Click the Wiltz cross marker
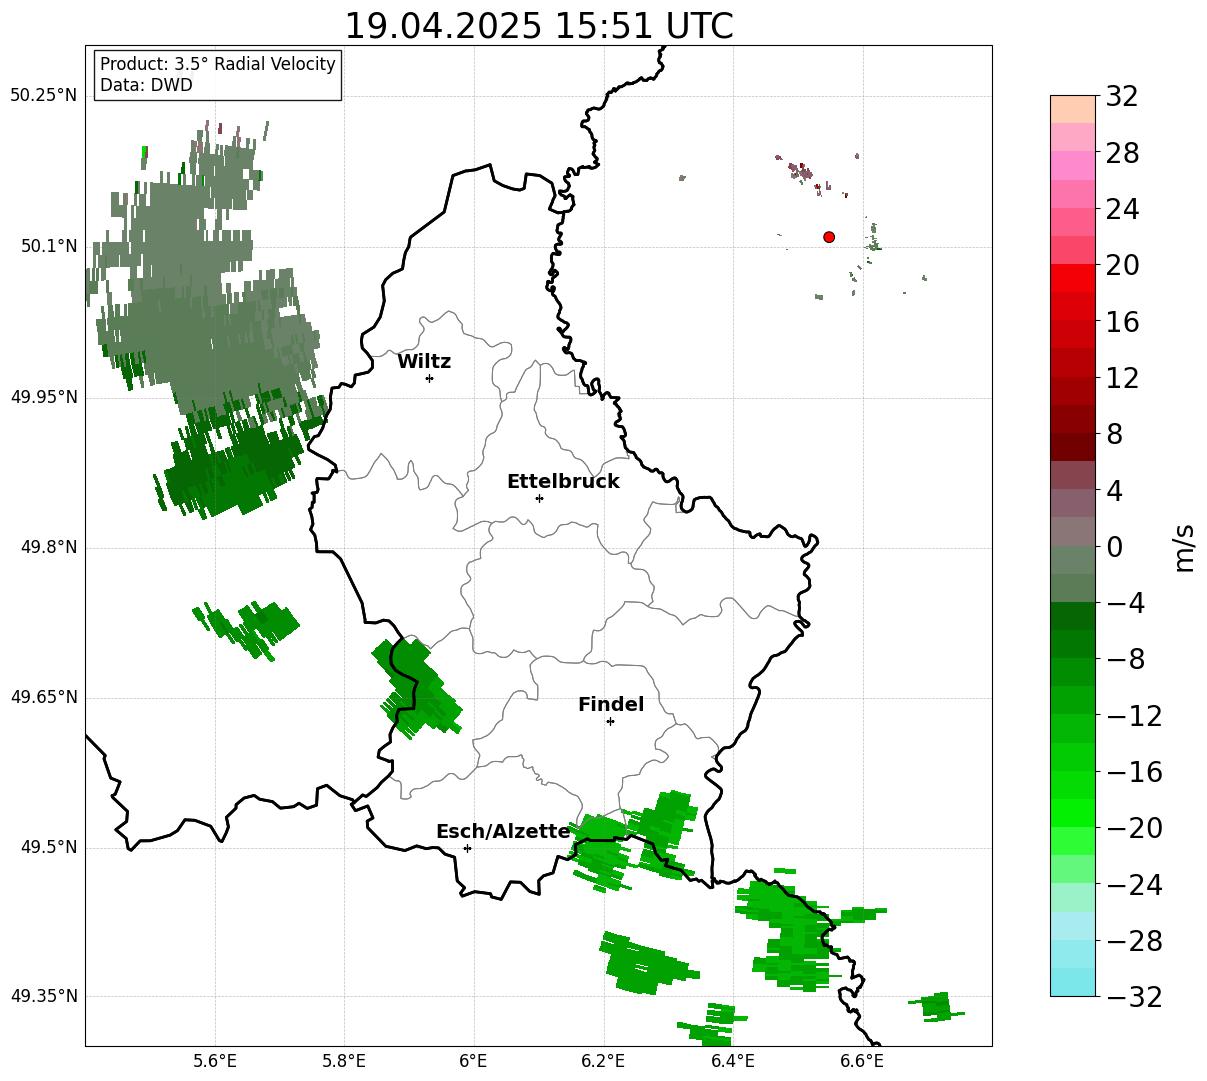Image resolution: width=1207 pixels, height=1081 pixels. tap(429, 378)
